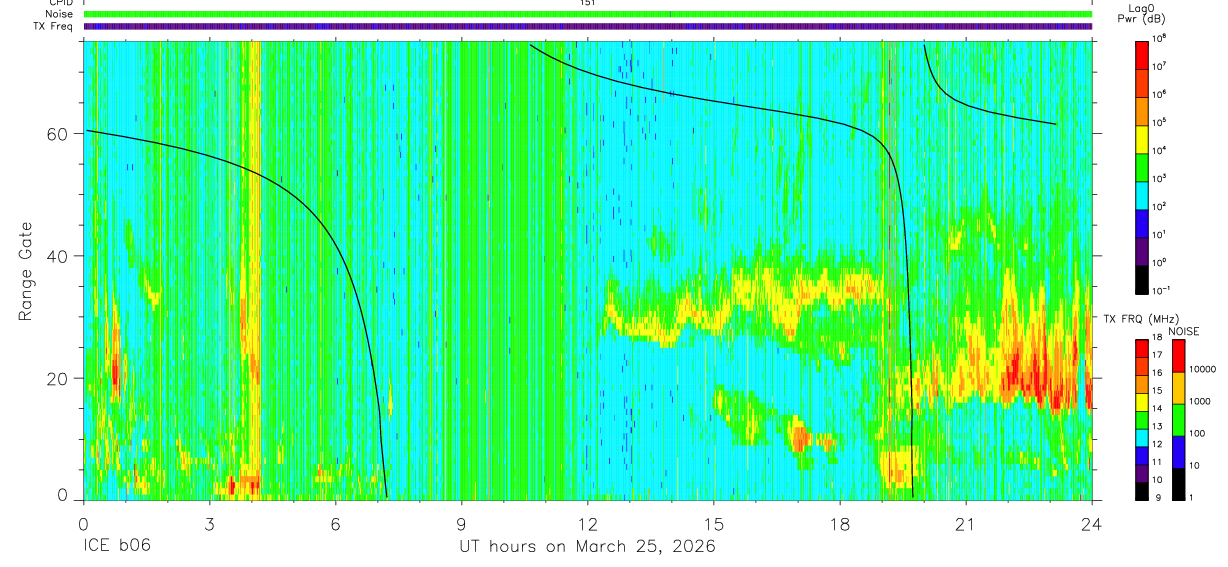Click the time axis label 12

(588, 523)
